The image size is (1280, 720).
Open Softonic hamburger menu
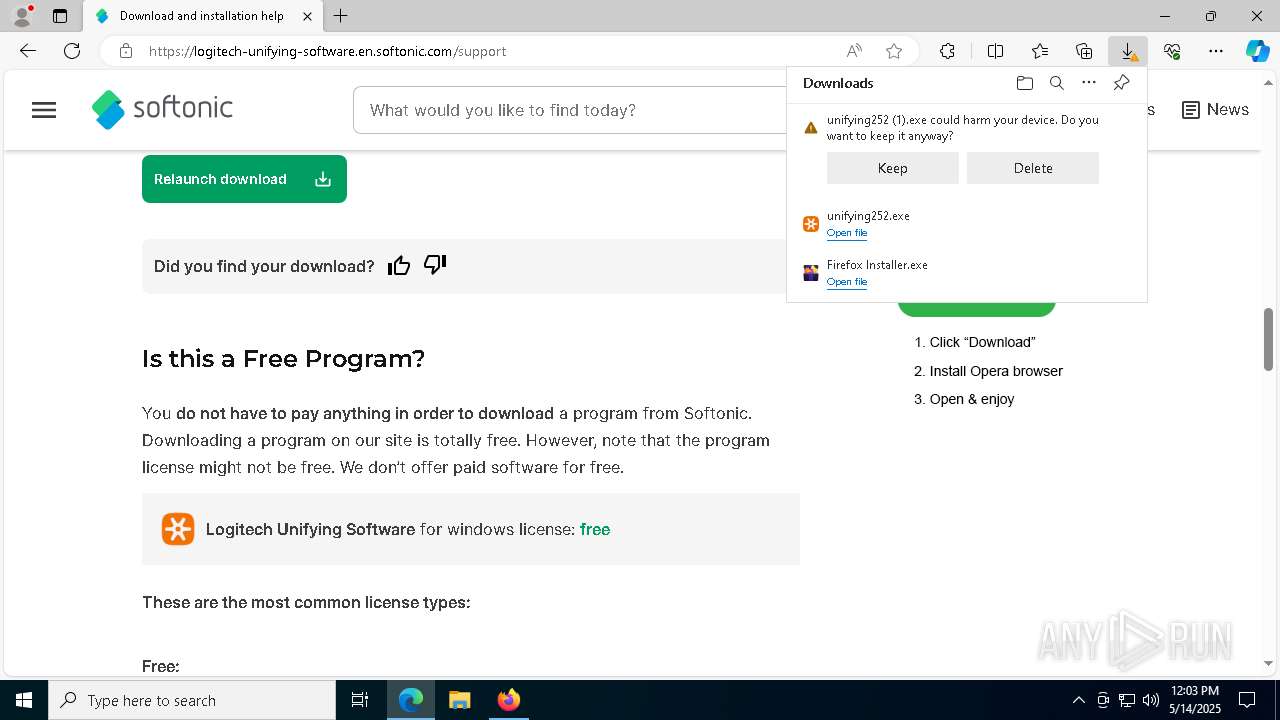[44, 110]
